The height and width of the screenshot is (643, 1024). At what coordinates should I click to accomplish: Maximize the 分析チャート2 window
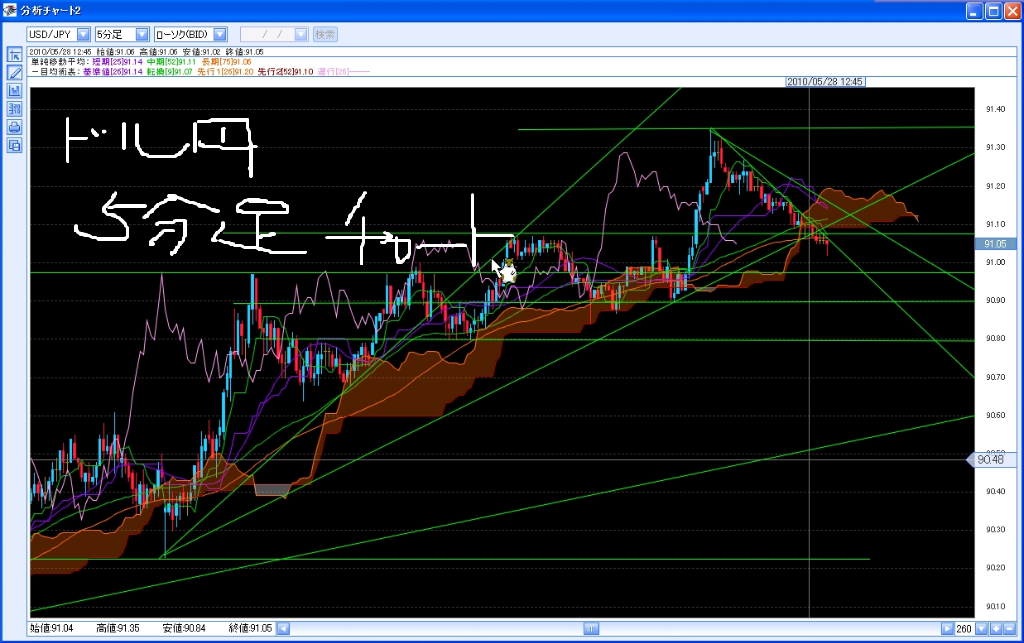[993, 11]
